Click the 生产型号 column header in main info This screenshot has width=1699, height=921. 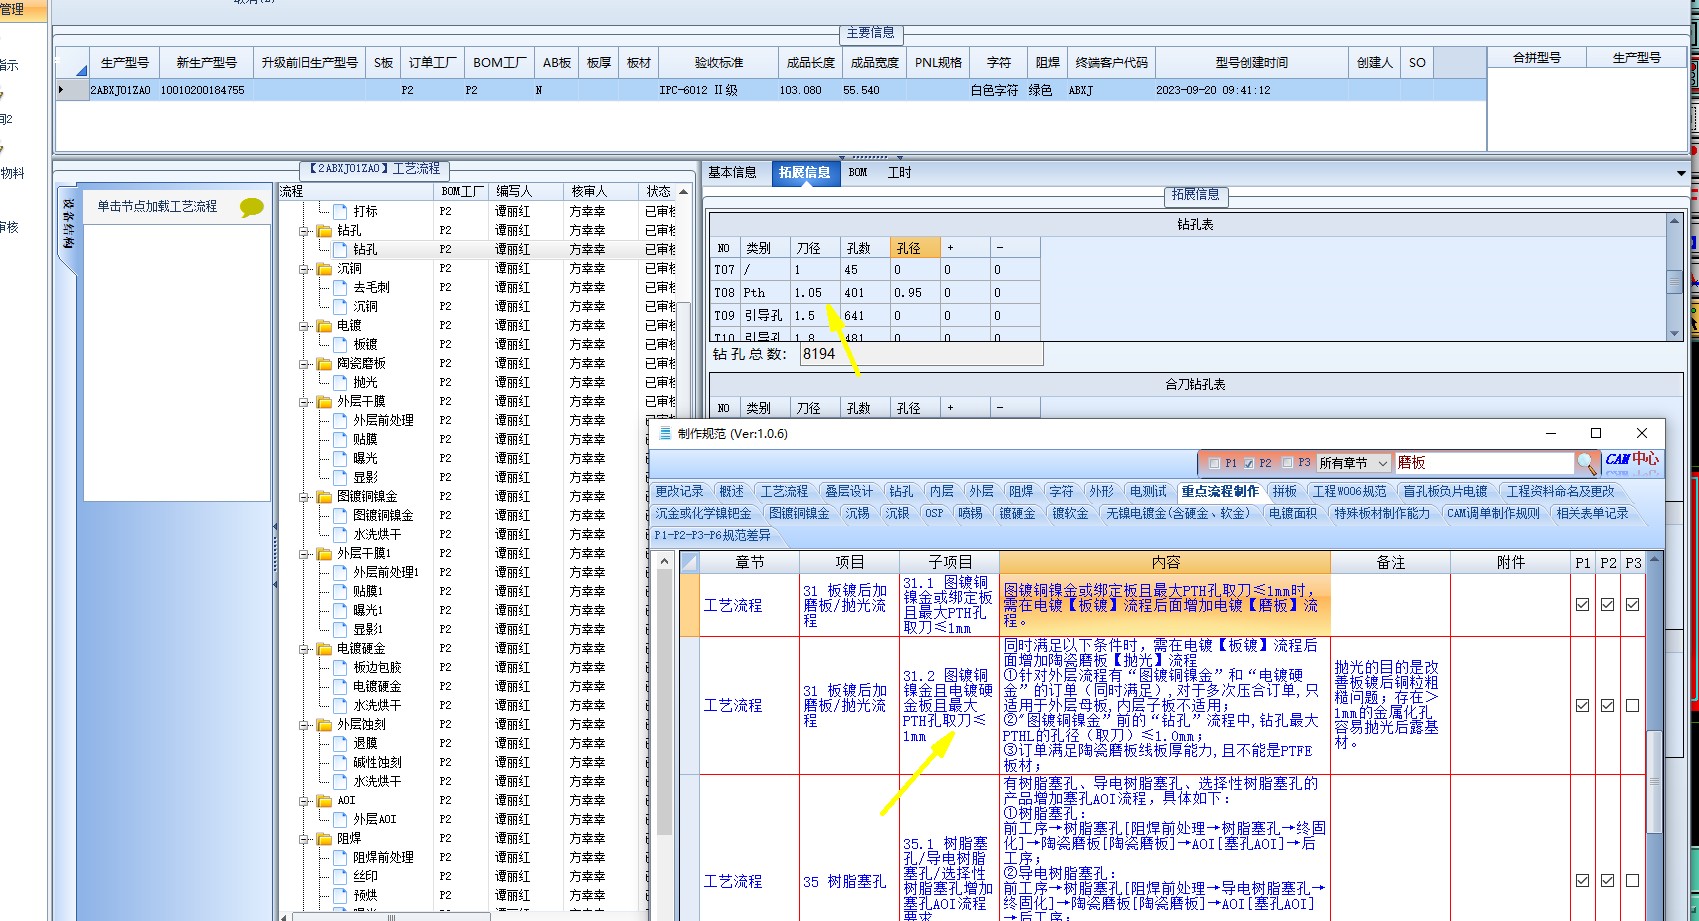point(125,63)
